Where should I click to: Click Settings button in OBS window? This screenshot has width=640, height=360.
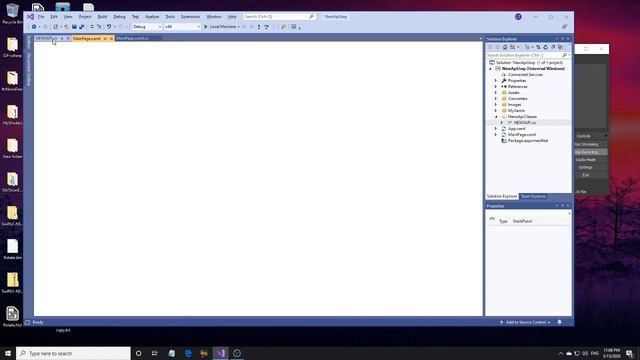(x=591, y=167)
